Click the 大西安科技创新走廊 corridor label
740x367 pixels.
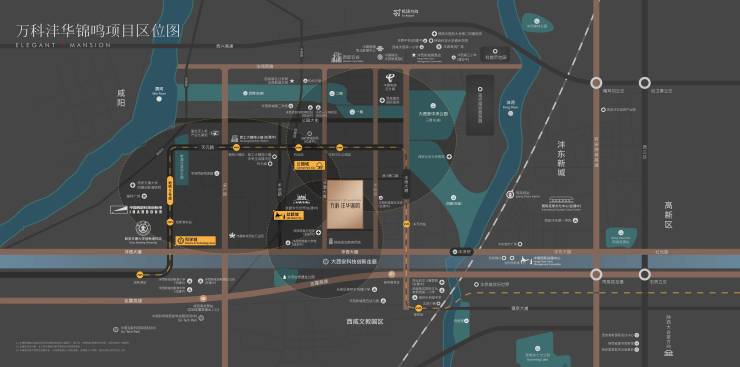click(351, 261)
